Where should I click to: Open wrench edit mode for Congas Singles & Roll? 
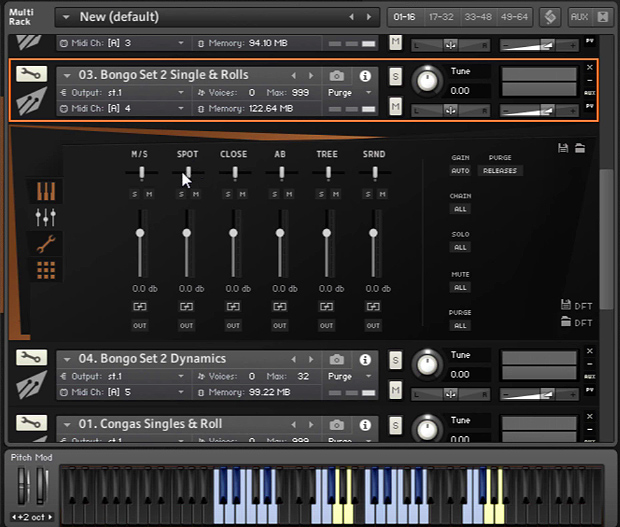pos(31,423)
